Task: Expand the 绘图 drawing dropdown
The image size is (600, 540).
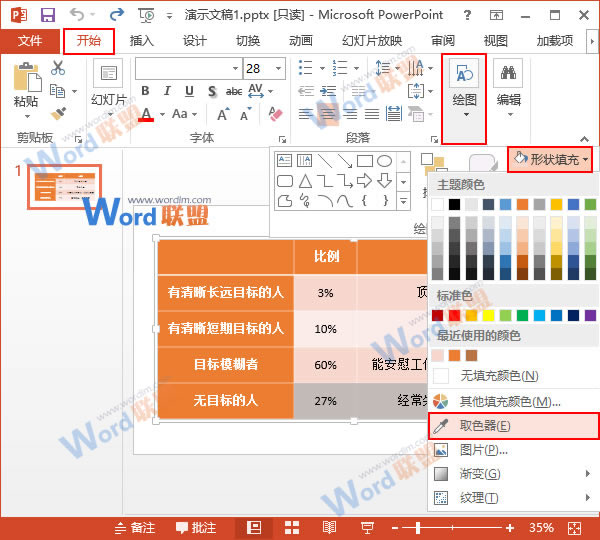Action: pos(466,114)
